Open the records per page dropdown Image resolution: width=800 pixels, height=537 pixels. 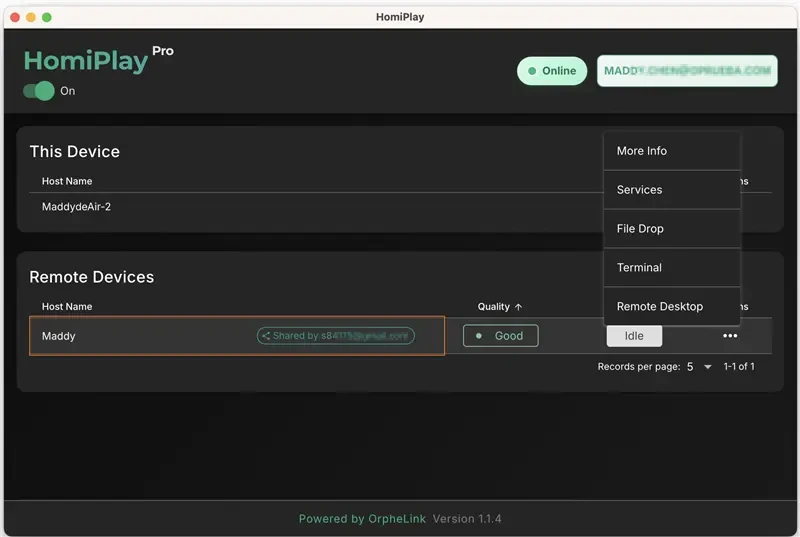point(699,367)
